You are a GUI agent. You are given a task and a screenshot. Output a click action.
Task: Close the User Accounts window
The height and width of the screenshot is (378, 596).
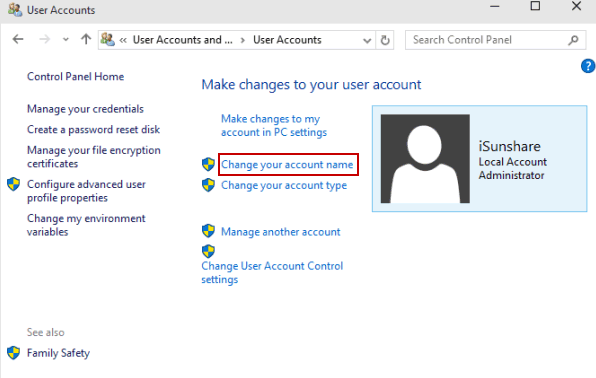[576, 6]
